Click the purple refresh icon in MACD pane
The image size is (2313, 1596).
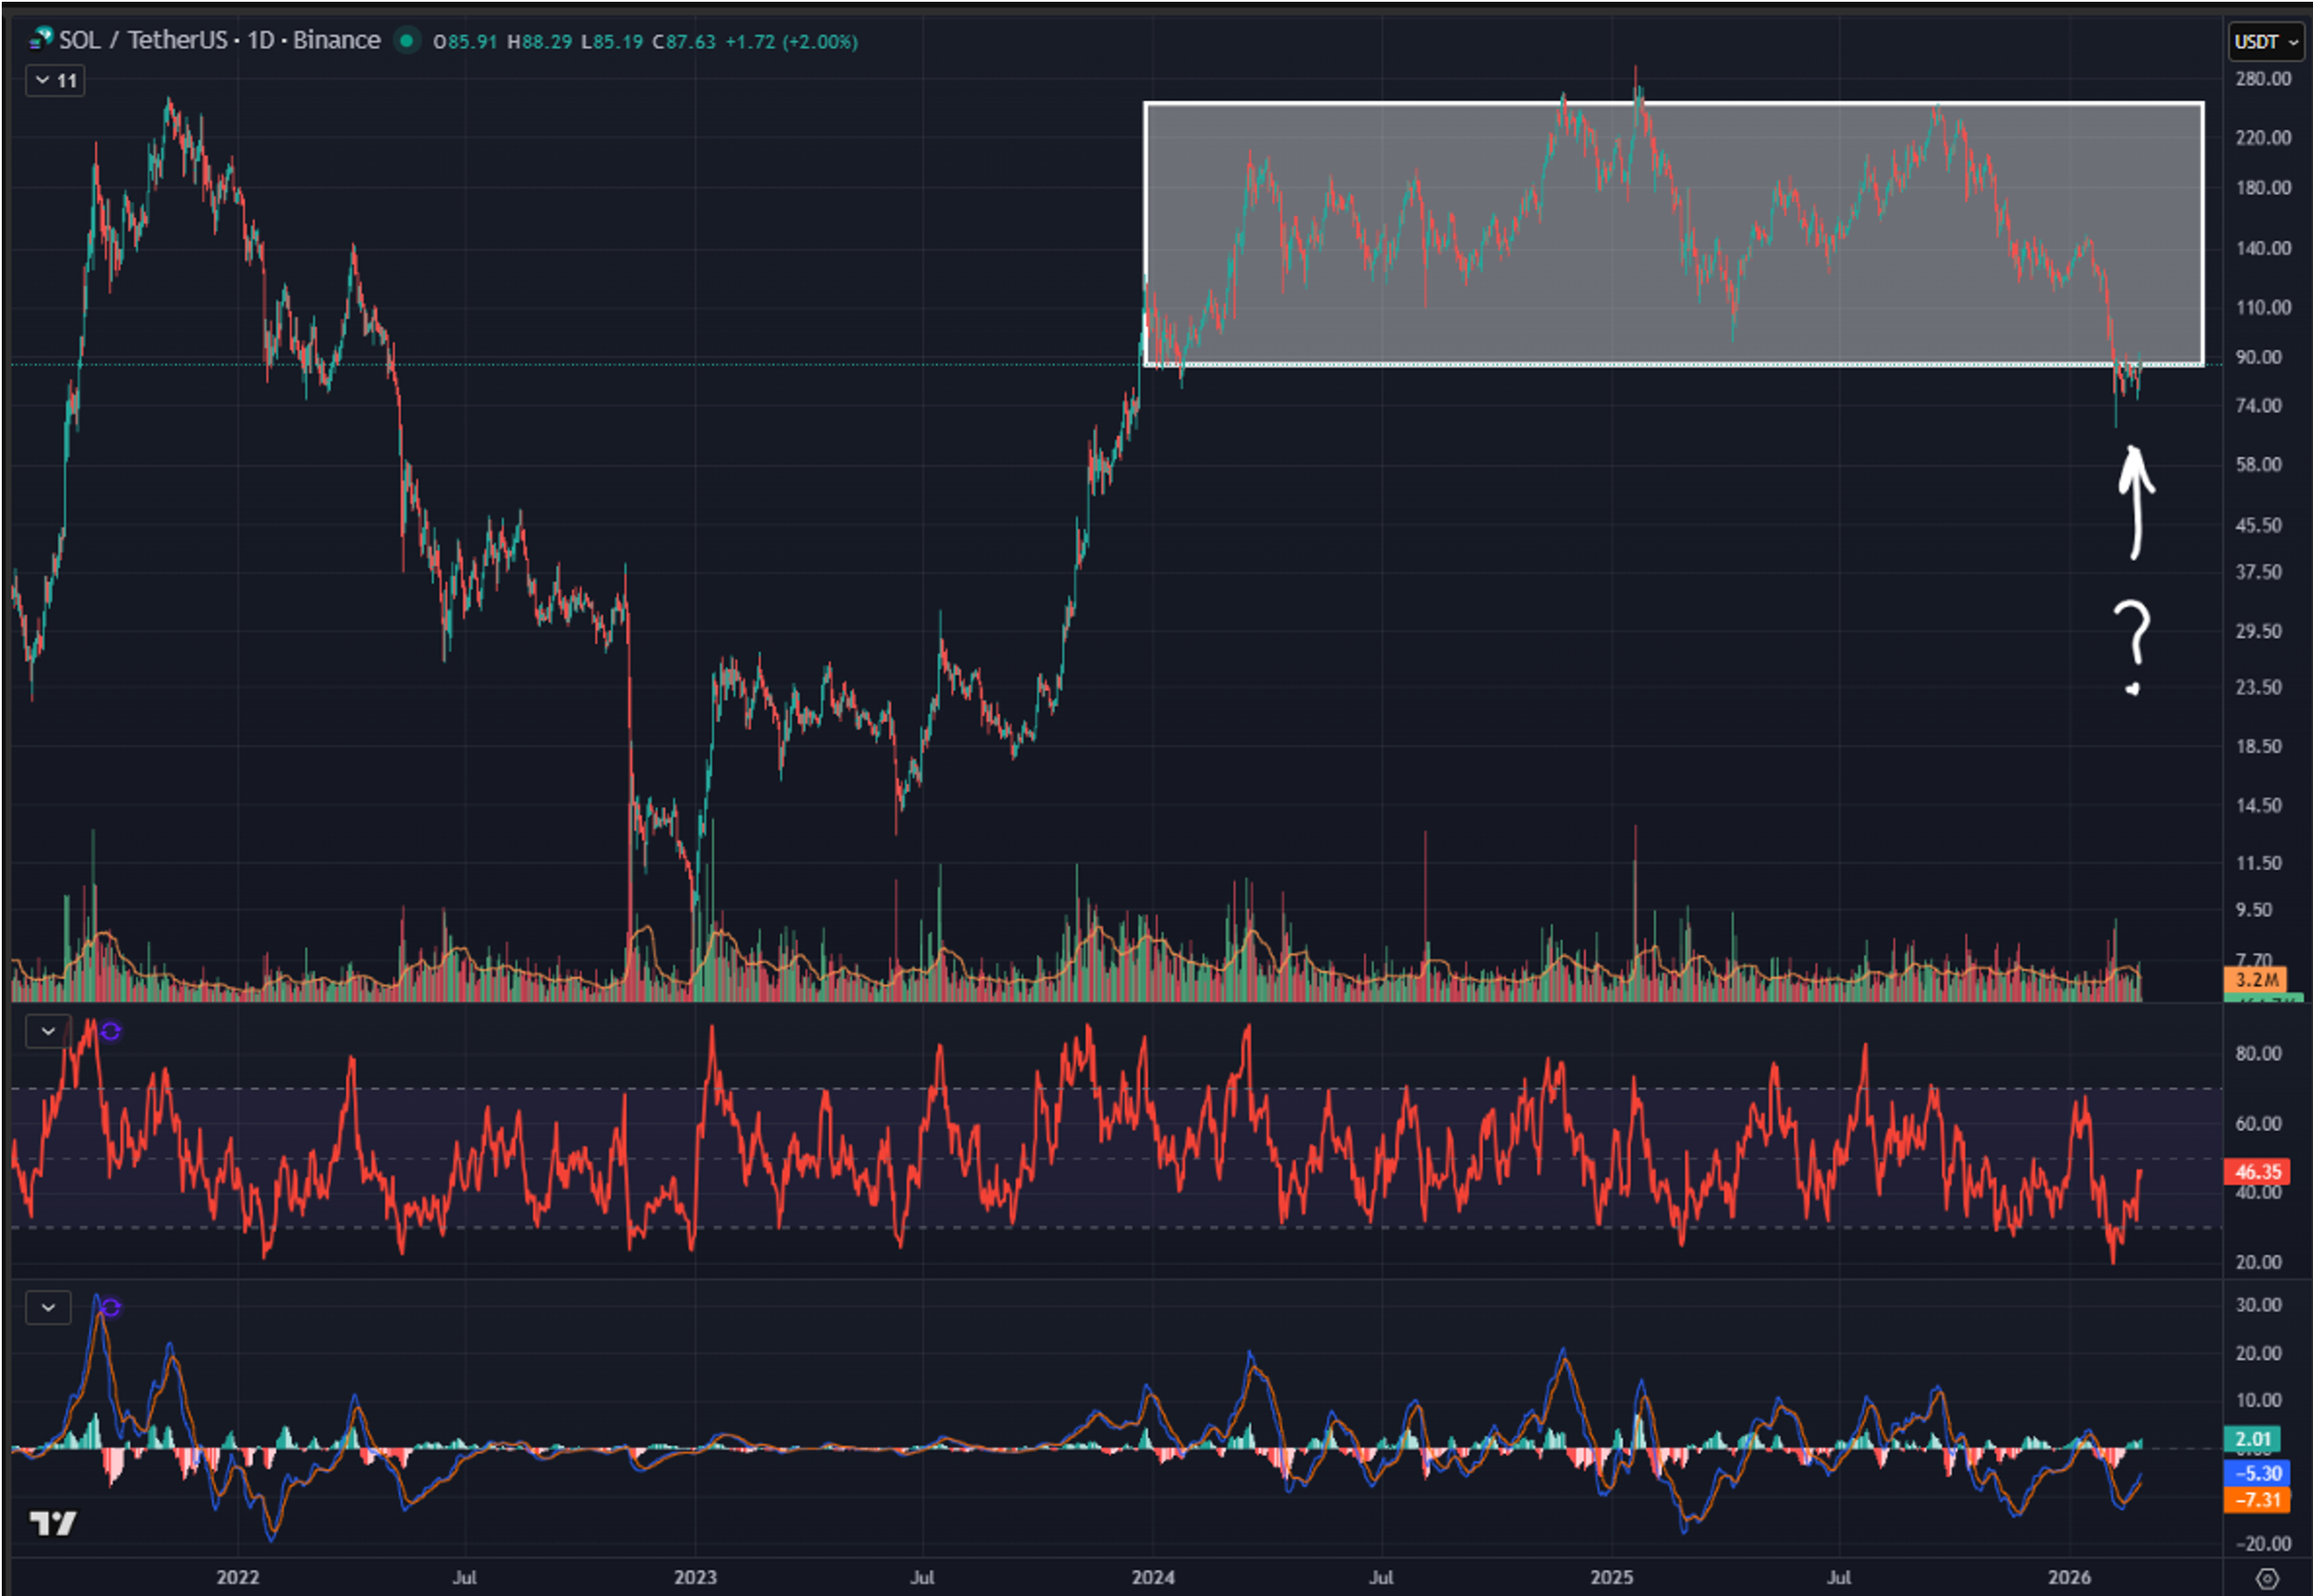pyautogui.click(x=110, y=1307)
